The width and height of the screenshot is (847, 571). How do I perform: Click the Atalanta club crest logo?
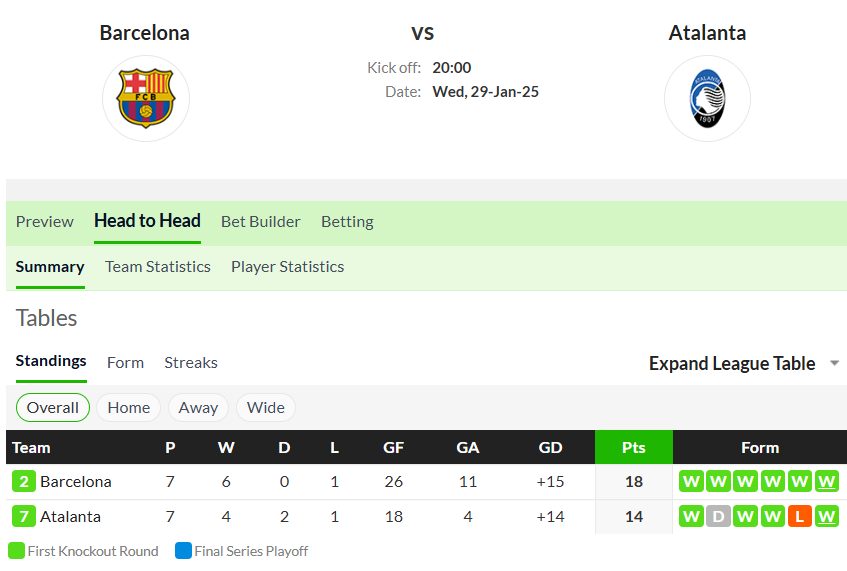point(707,98)
